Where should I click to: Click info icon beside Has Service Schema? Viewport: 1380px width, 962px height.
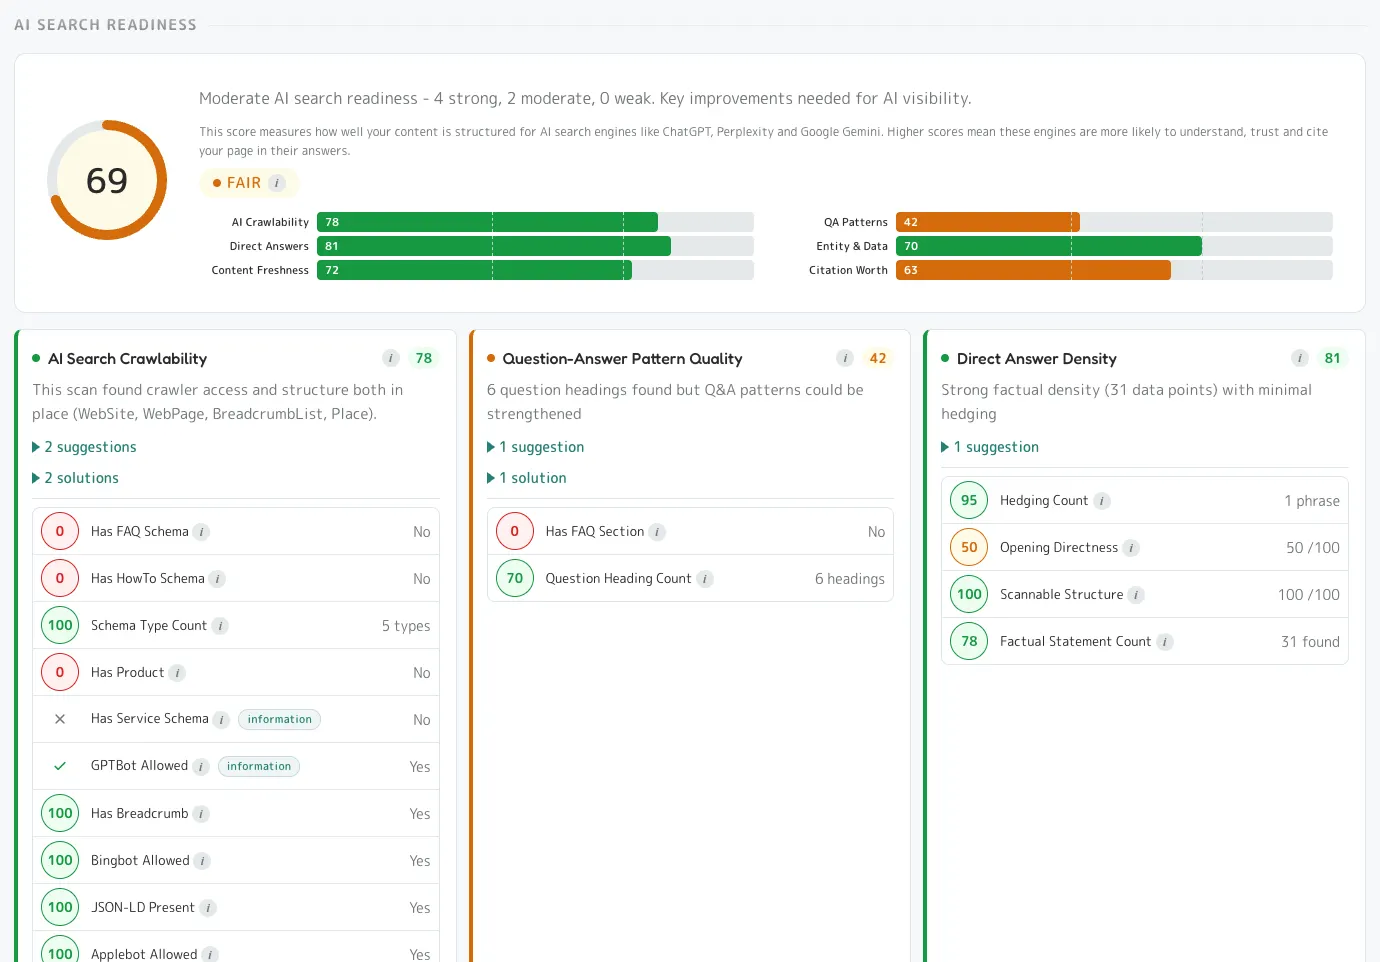(x=221, y=720)
